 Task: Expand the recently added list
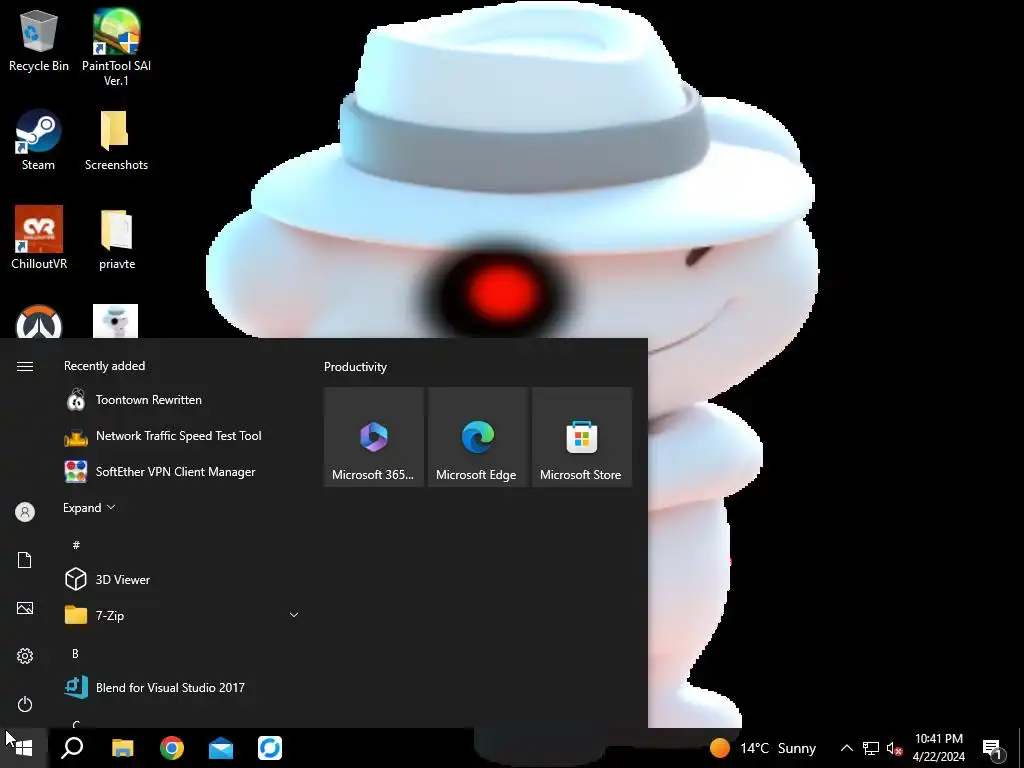tap(89, 507)
